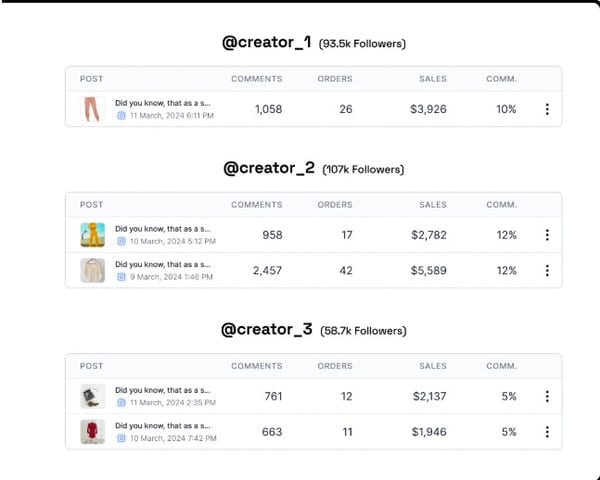
Task: Open the three-dot menu for the $3,926 sales post
Action: 547,109
